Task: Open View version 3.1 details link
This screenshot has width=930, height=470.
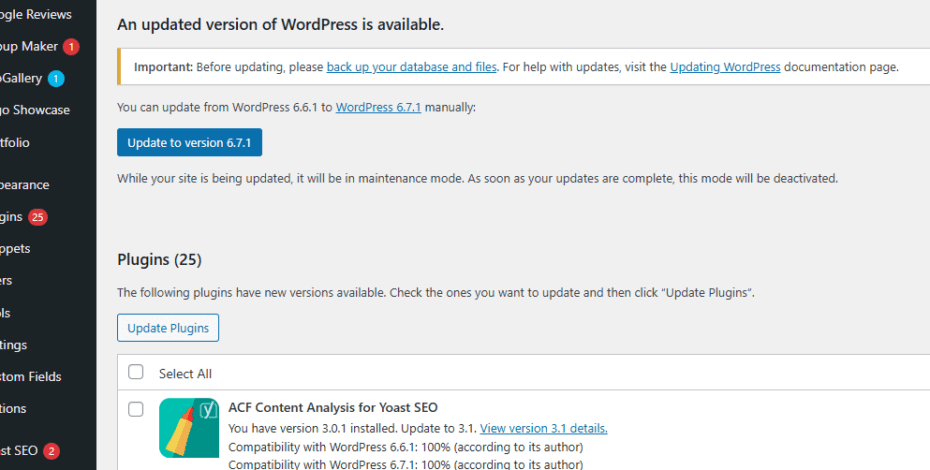Action: pos(543,428)
